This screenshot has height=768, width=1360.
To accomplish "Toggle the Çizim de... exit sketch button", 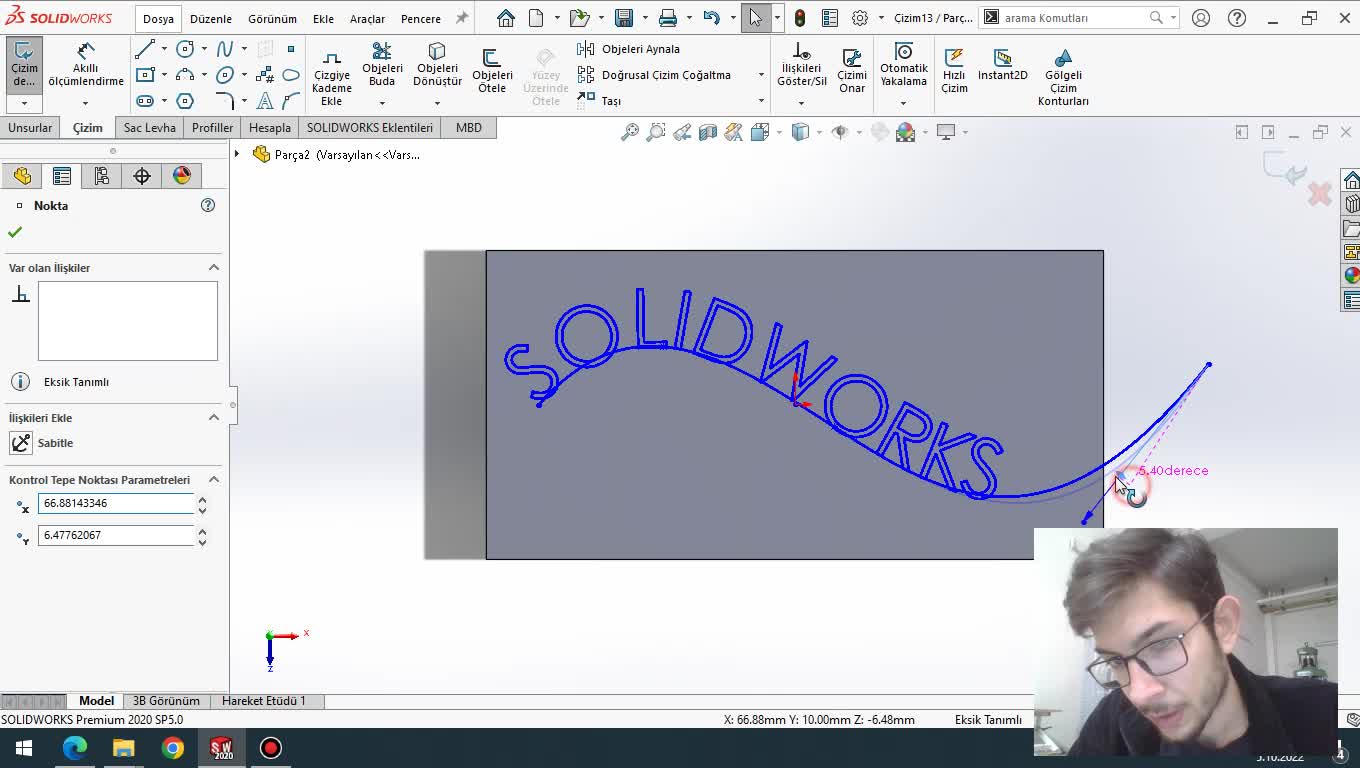I will [24, 65].
